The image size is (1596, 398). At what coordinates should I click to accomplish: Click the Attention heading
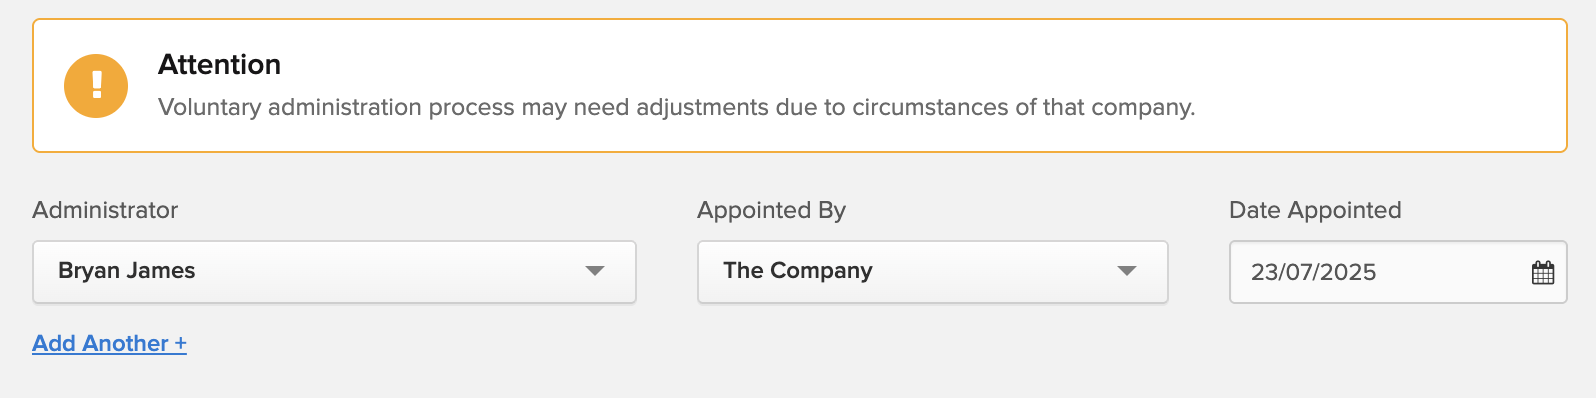219,65
